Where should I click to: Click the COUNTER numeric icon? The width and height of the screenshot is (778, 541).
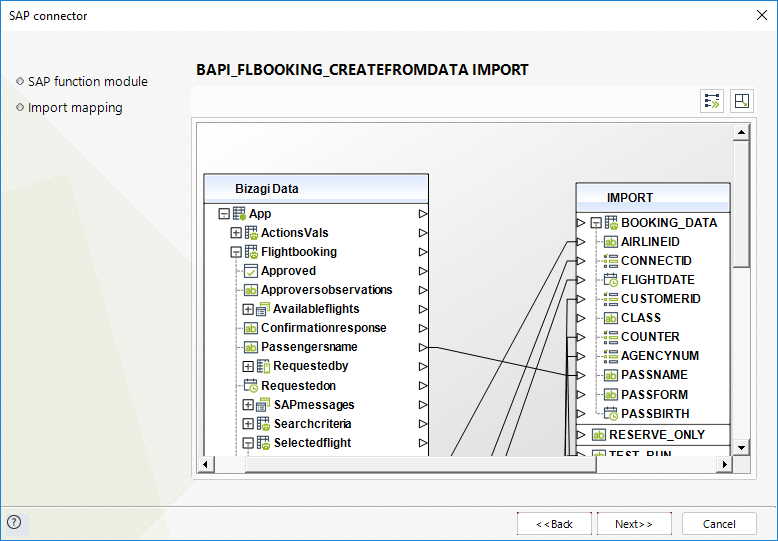click(x=610, y=337)
